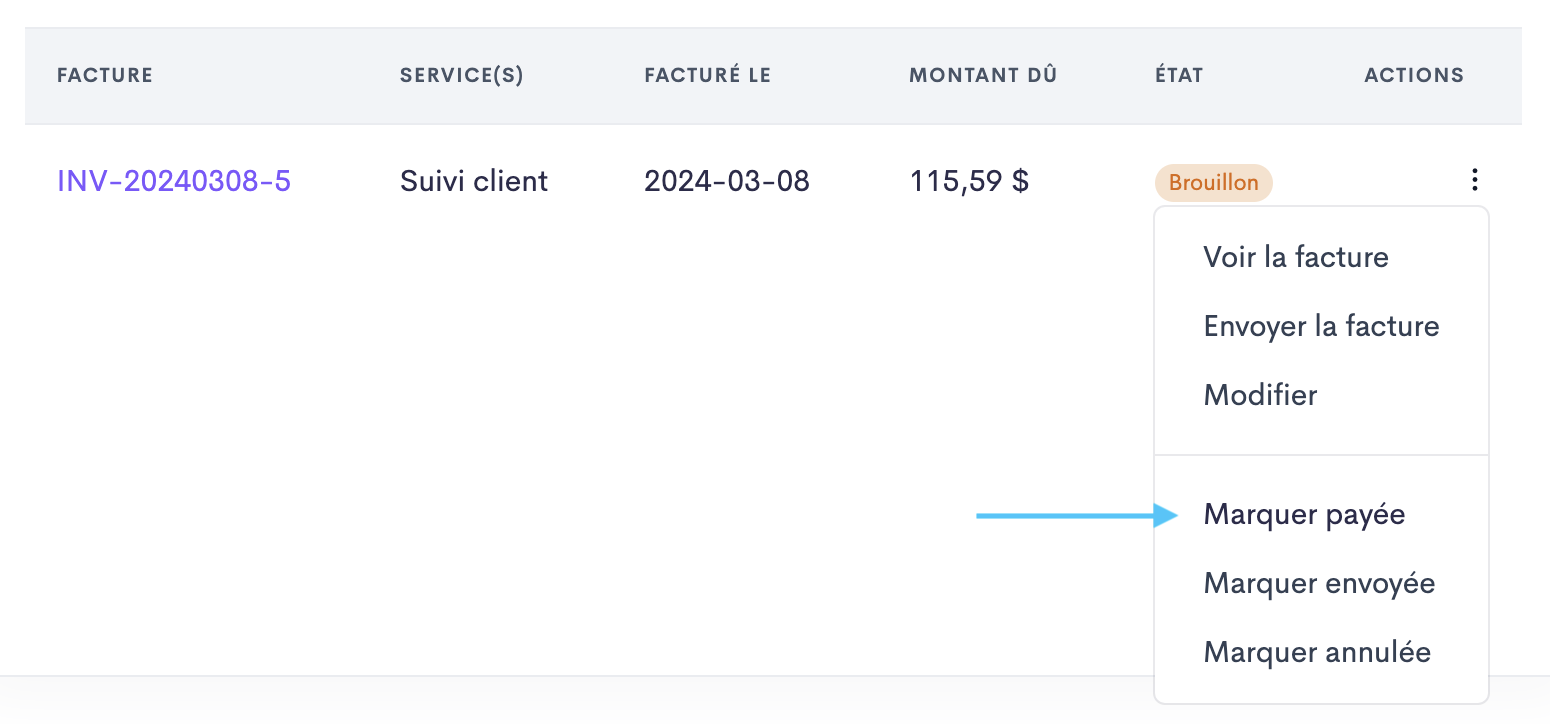Click the 115,59 $ amount cell

969,181
